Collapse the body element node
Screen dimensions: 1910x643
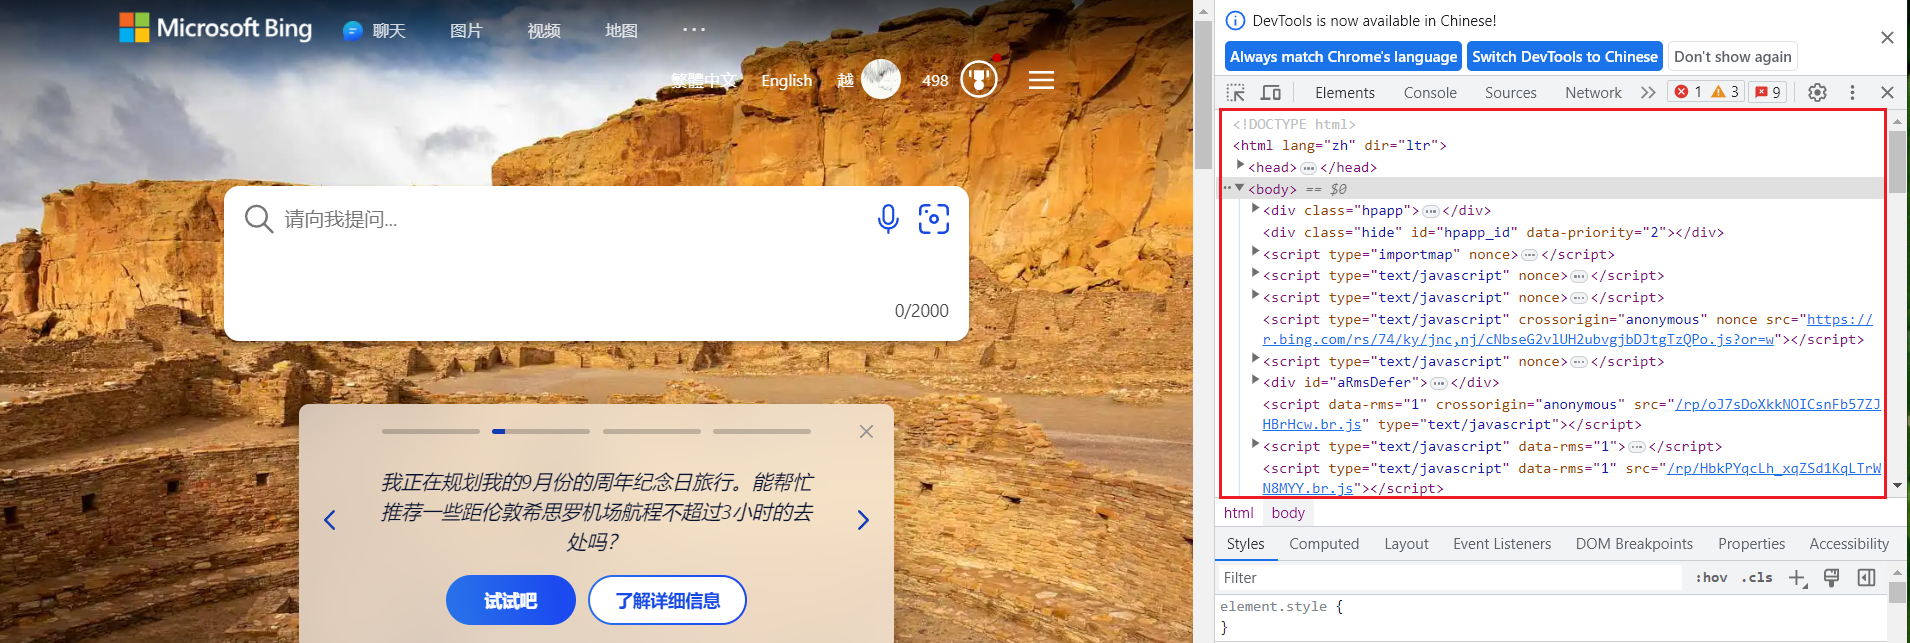coord(1240,188)
